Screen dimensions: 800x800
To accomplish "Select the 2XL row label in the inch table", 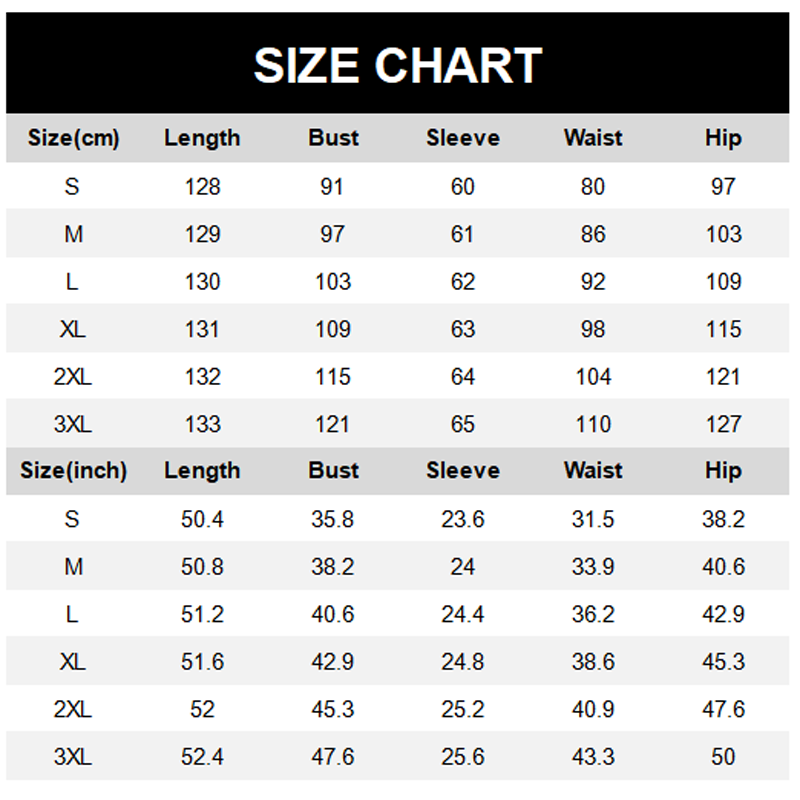I will click(73, 709).
